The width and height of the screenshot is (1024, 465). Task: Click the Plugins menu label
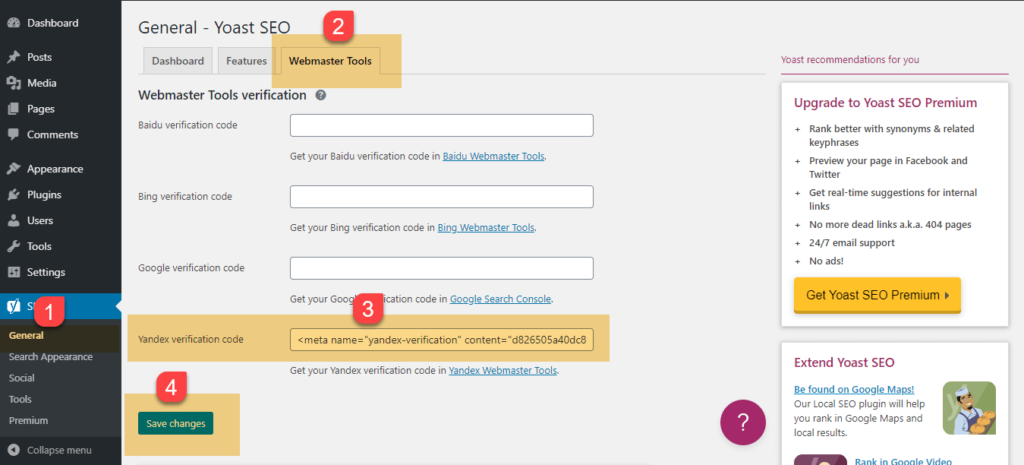(x=44, y=195)
